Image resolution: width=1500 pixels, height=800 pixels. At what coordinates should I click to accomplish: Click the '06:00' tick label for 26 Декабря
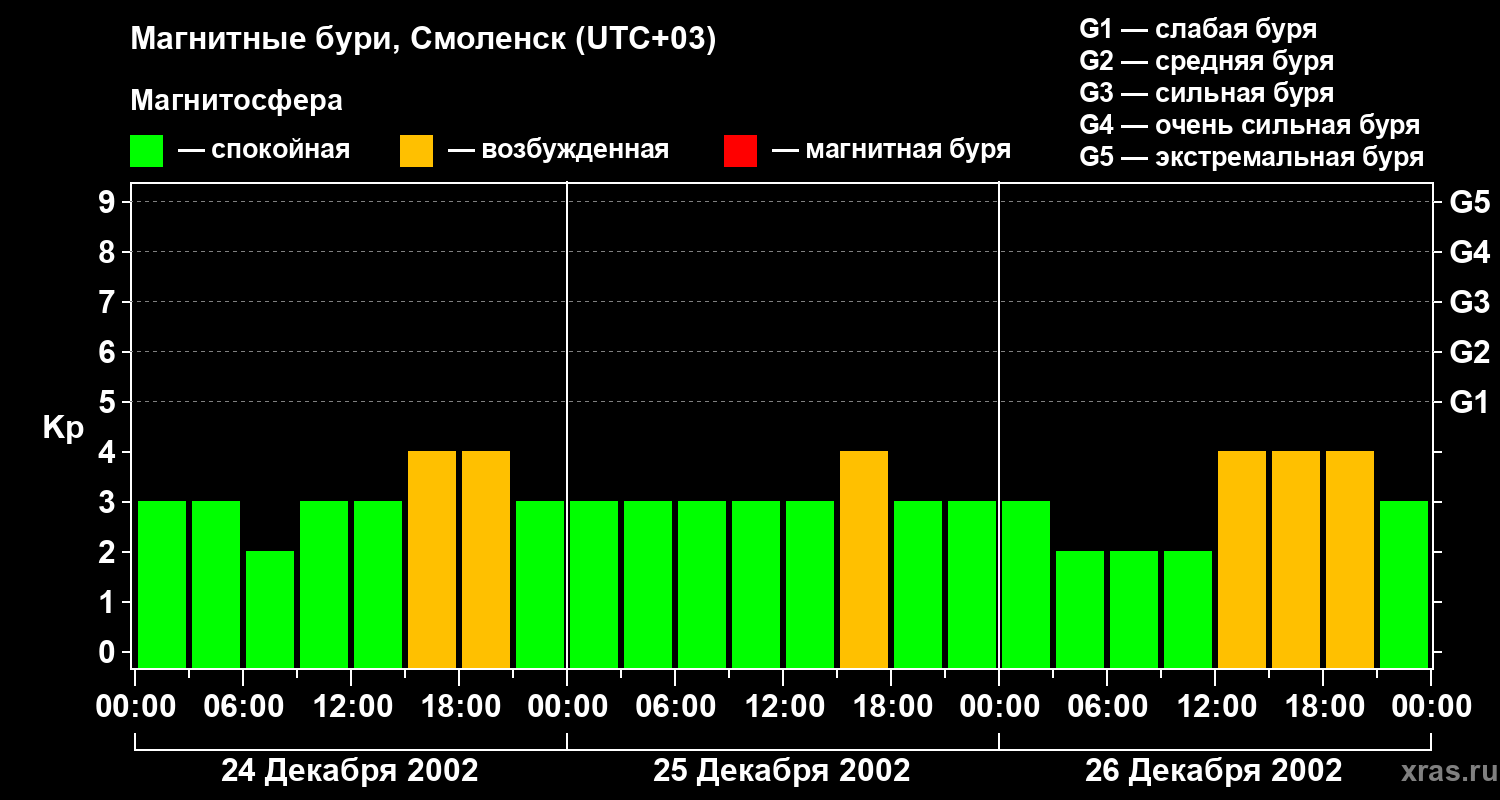1107,706
